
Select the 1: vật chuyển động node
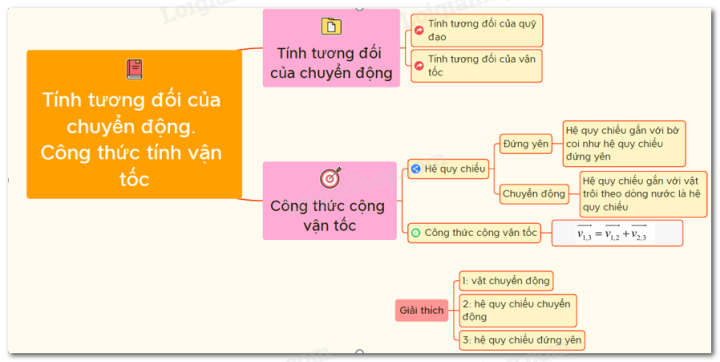(506, 281)
